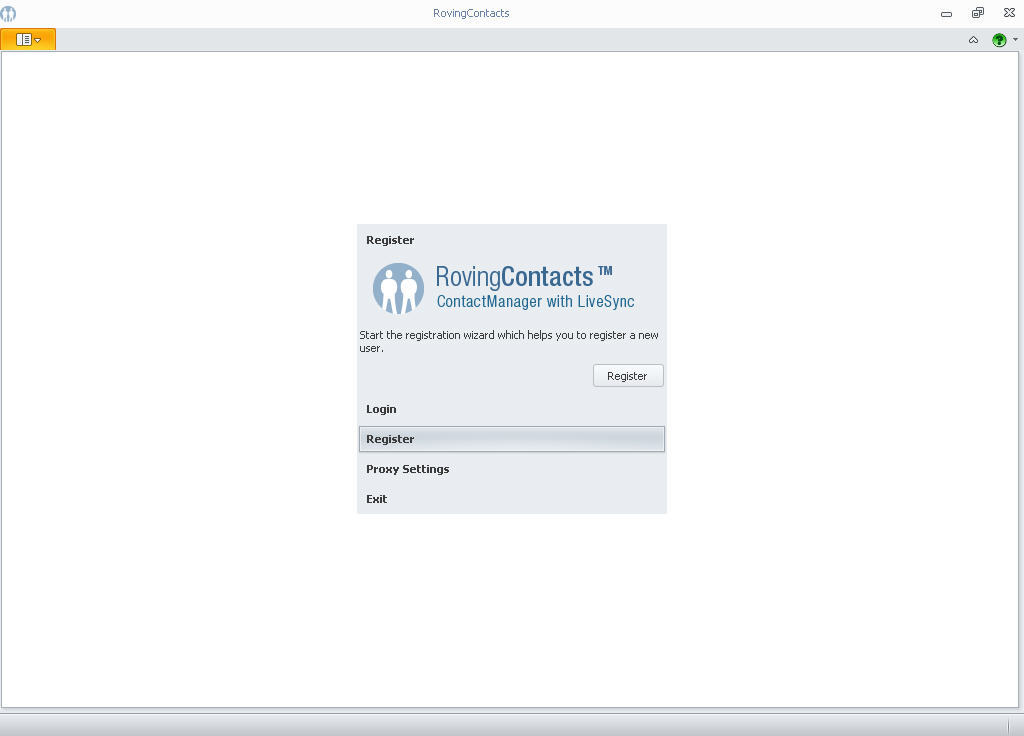Expand the dropdown arrow beside help icon

(x=1015, y=40)
